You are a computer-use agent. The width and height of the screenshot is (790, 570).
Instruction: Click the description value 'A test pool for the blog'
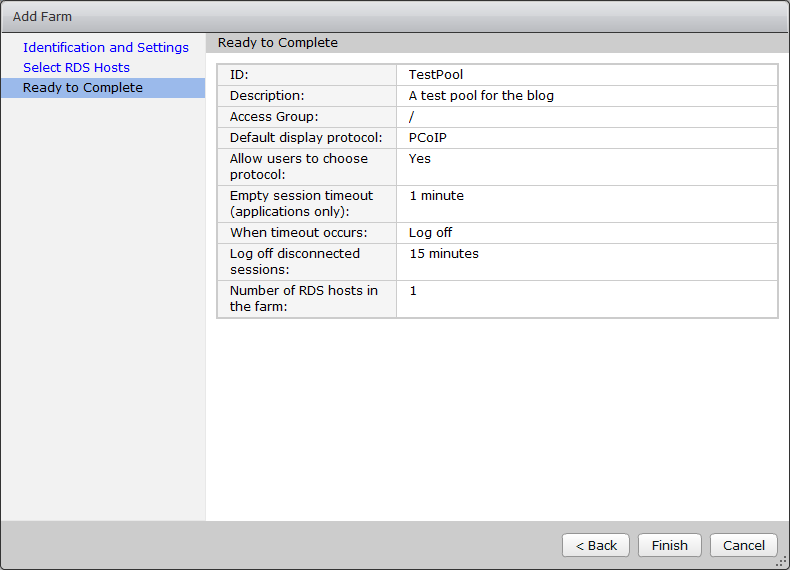(481, 96)
